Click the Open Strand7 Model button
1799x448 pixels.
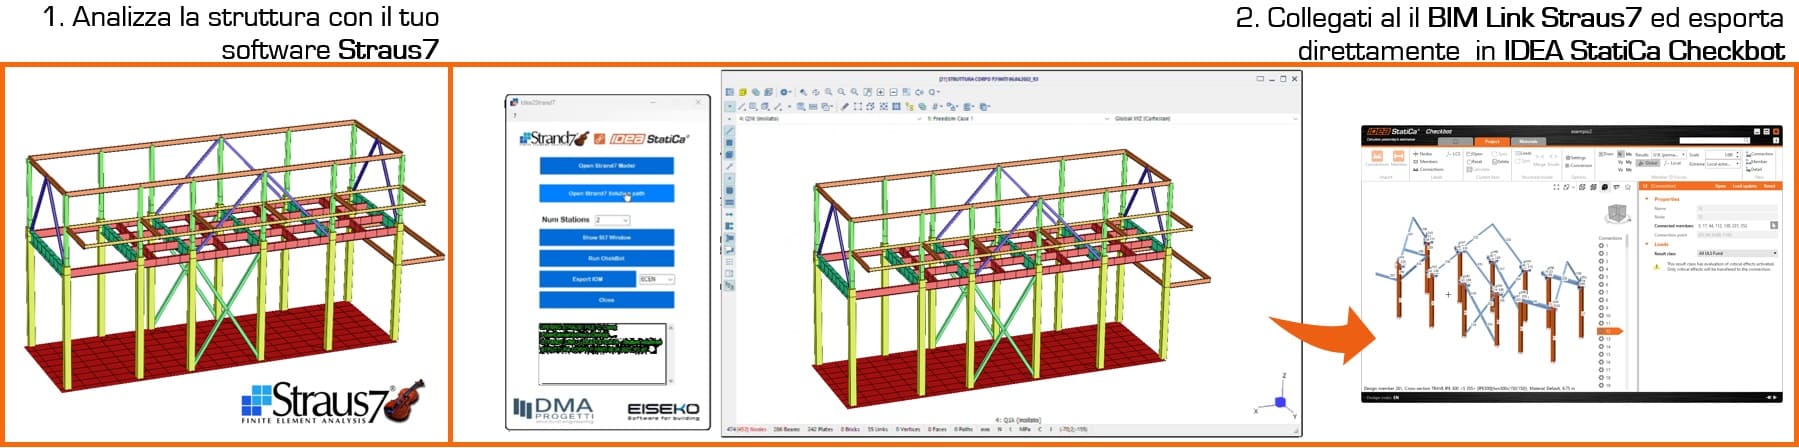[607, 166]
